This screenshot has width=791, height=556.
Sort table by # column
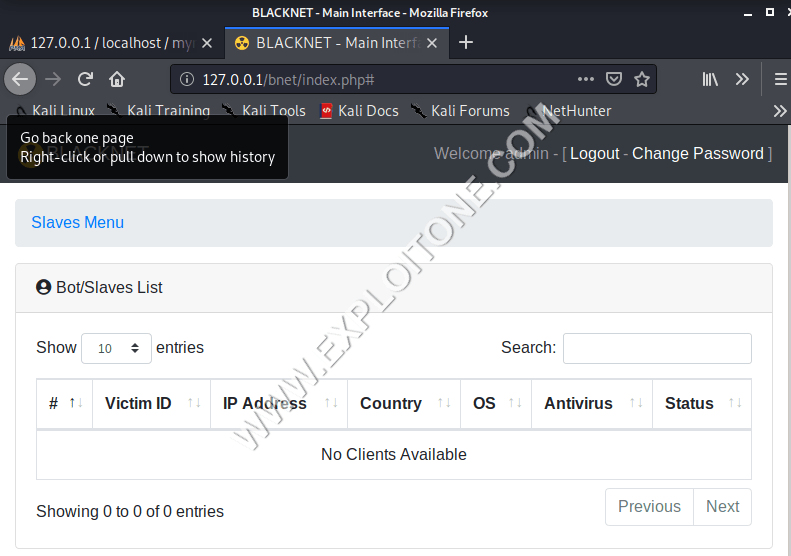[x=65, y=404]
